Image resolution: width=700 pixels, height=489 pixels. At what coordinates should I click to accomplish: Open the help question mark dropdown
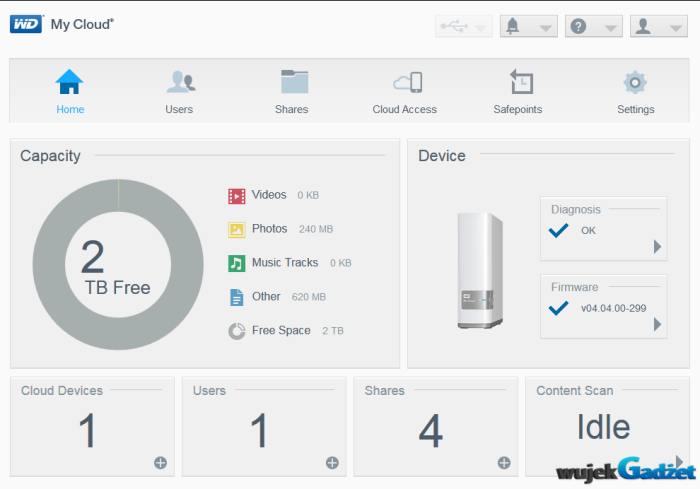point(593,27)
